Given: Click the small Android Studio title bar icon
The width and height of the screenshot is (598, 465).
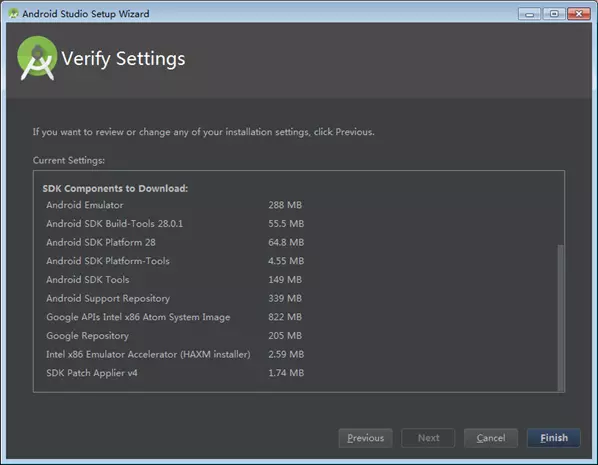Looking at the screenshot, I should coord(13,14).
